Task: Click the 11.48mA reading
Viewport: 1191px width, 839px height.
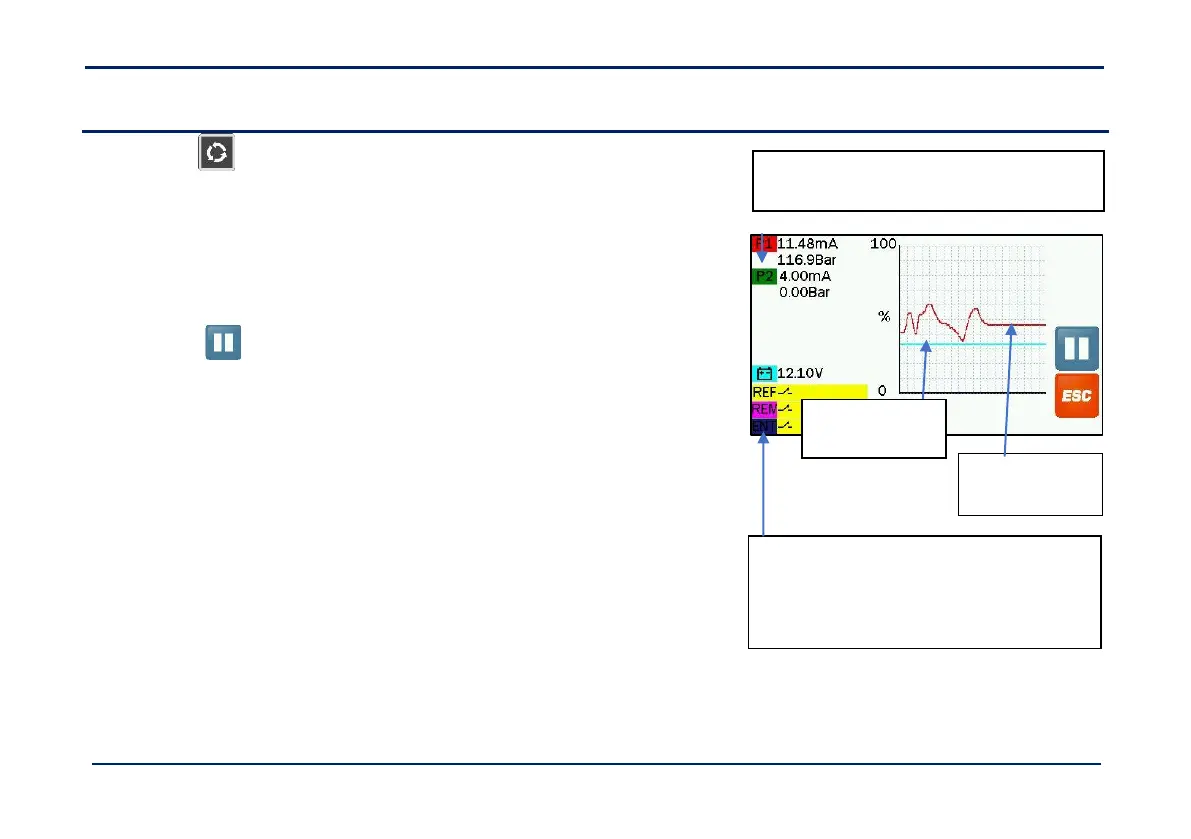Action: pos(807,244)
